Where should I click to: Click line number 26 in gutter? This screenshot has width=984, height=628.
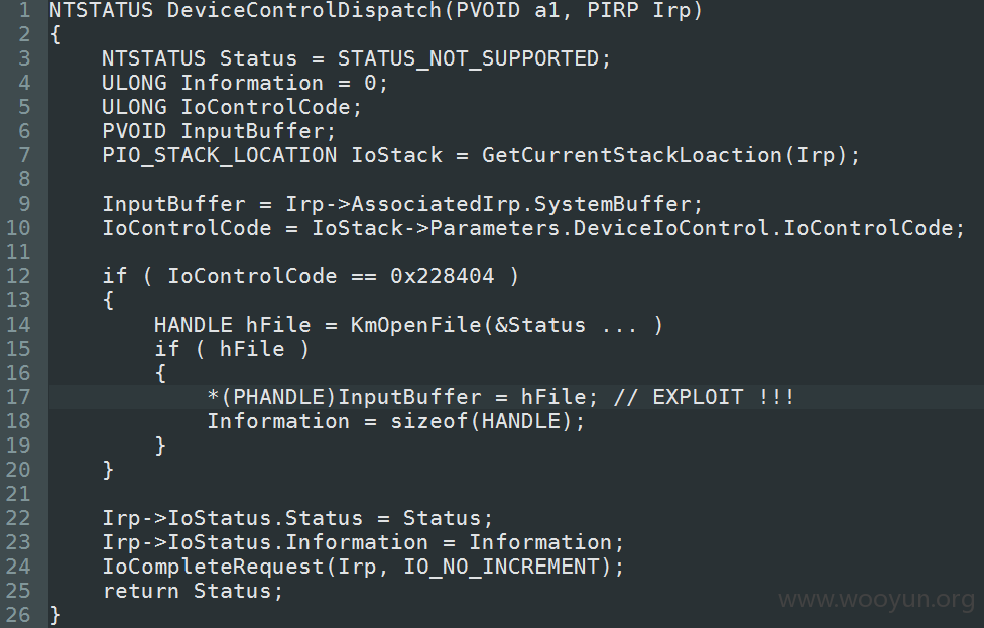pyautogui.click(x=18, y=615)
